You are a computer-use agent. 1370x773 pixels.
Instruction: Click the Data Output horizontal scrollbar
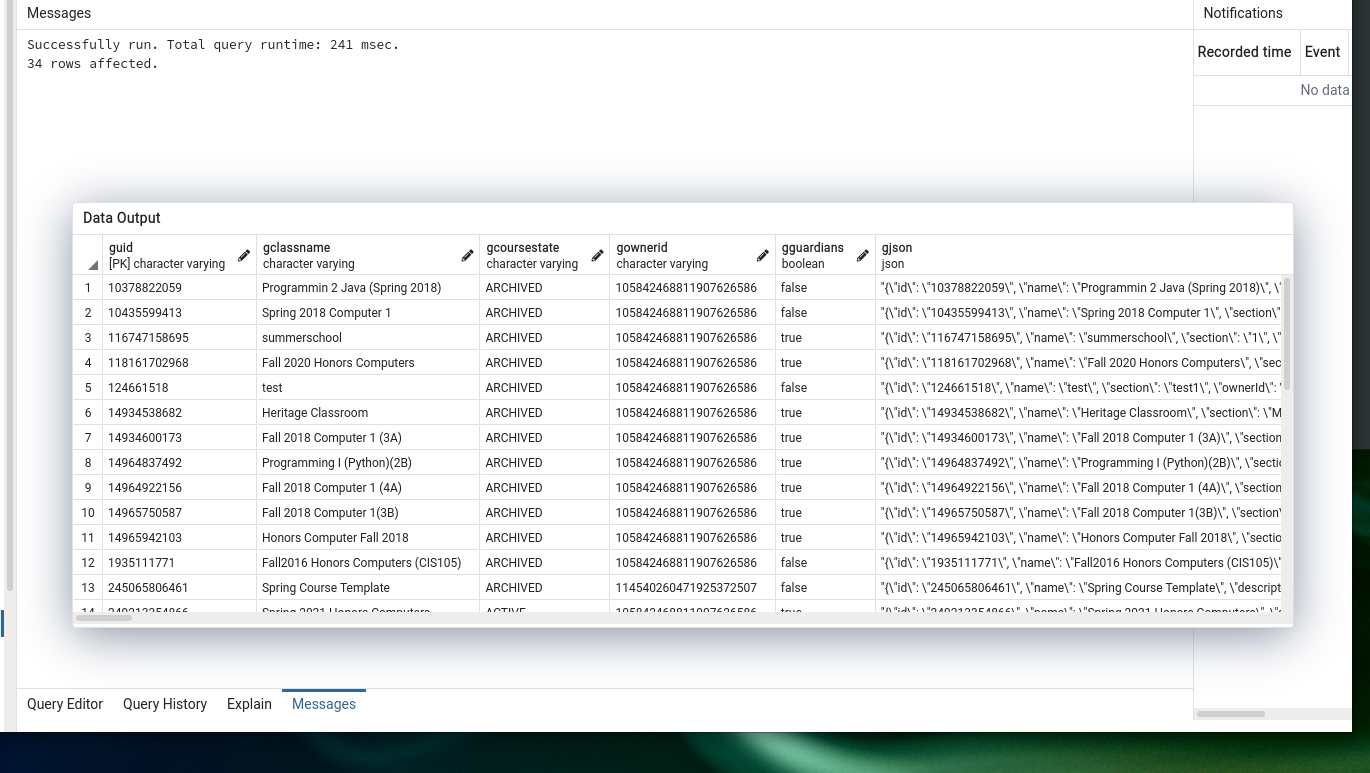[x=104, y=617]
